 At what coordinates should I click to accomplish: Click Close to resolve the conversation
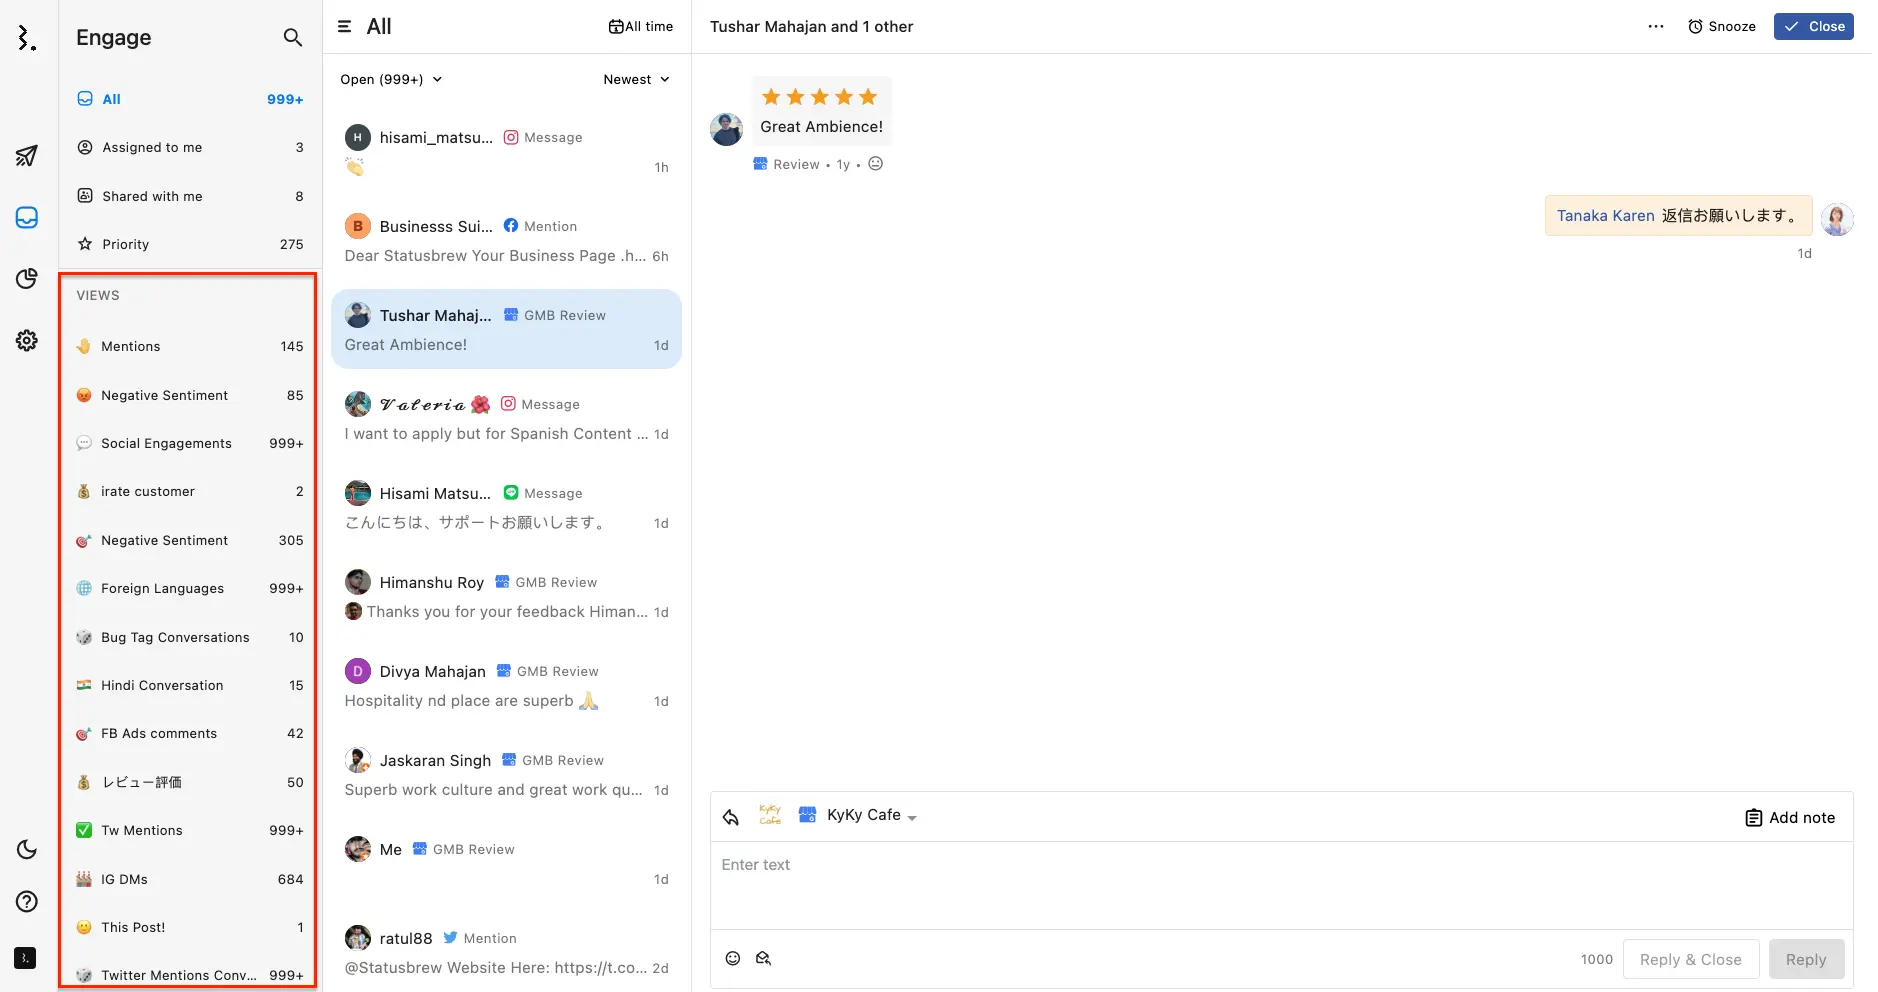pyautogui.click(x=1813, y=26)
